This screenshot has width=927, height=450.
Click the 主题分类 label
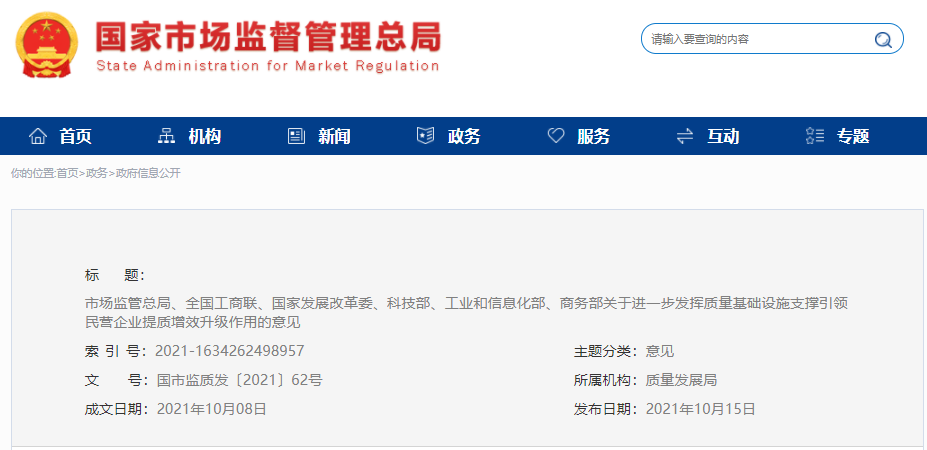click(x=605, y=351)
